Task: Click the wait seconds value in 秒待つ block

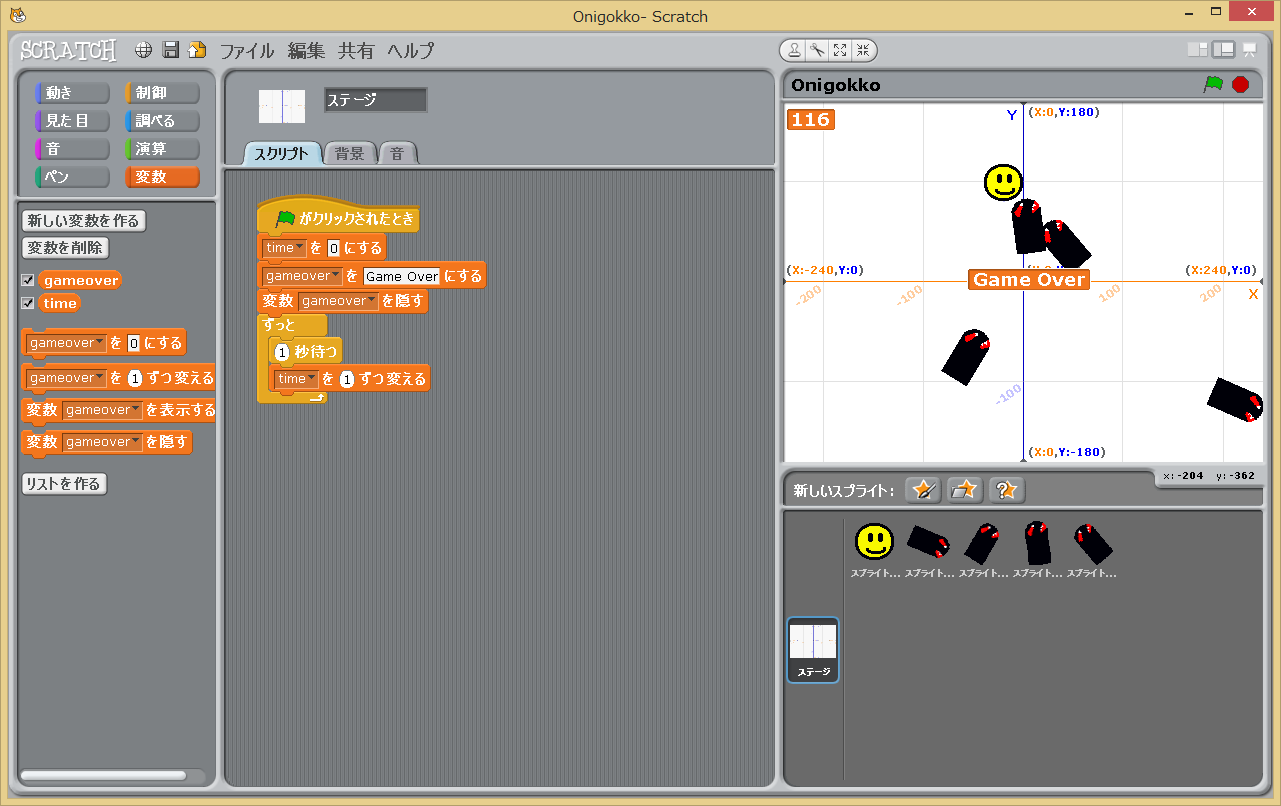Action: pos(282,352)
